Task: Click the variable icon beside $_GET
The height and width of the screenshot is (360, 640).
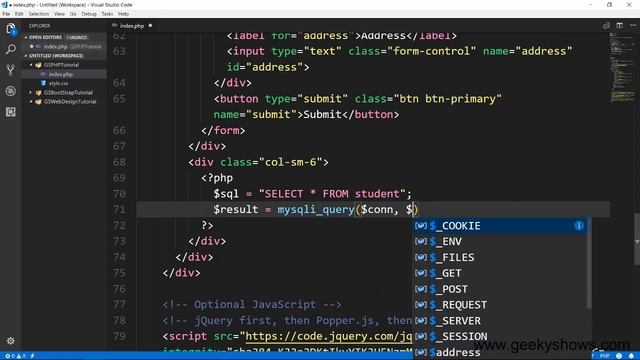Action: tap(420, 273)
